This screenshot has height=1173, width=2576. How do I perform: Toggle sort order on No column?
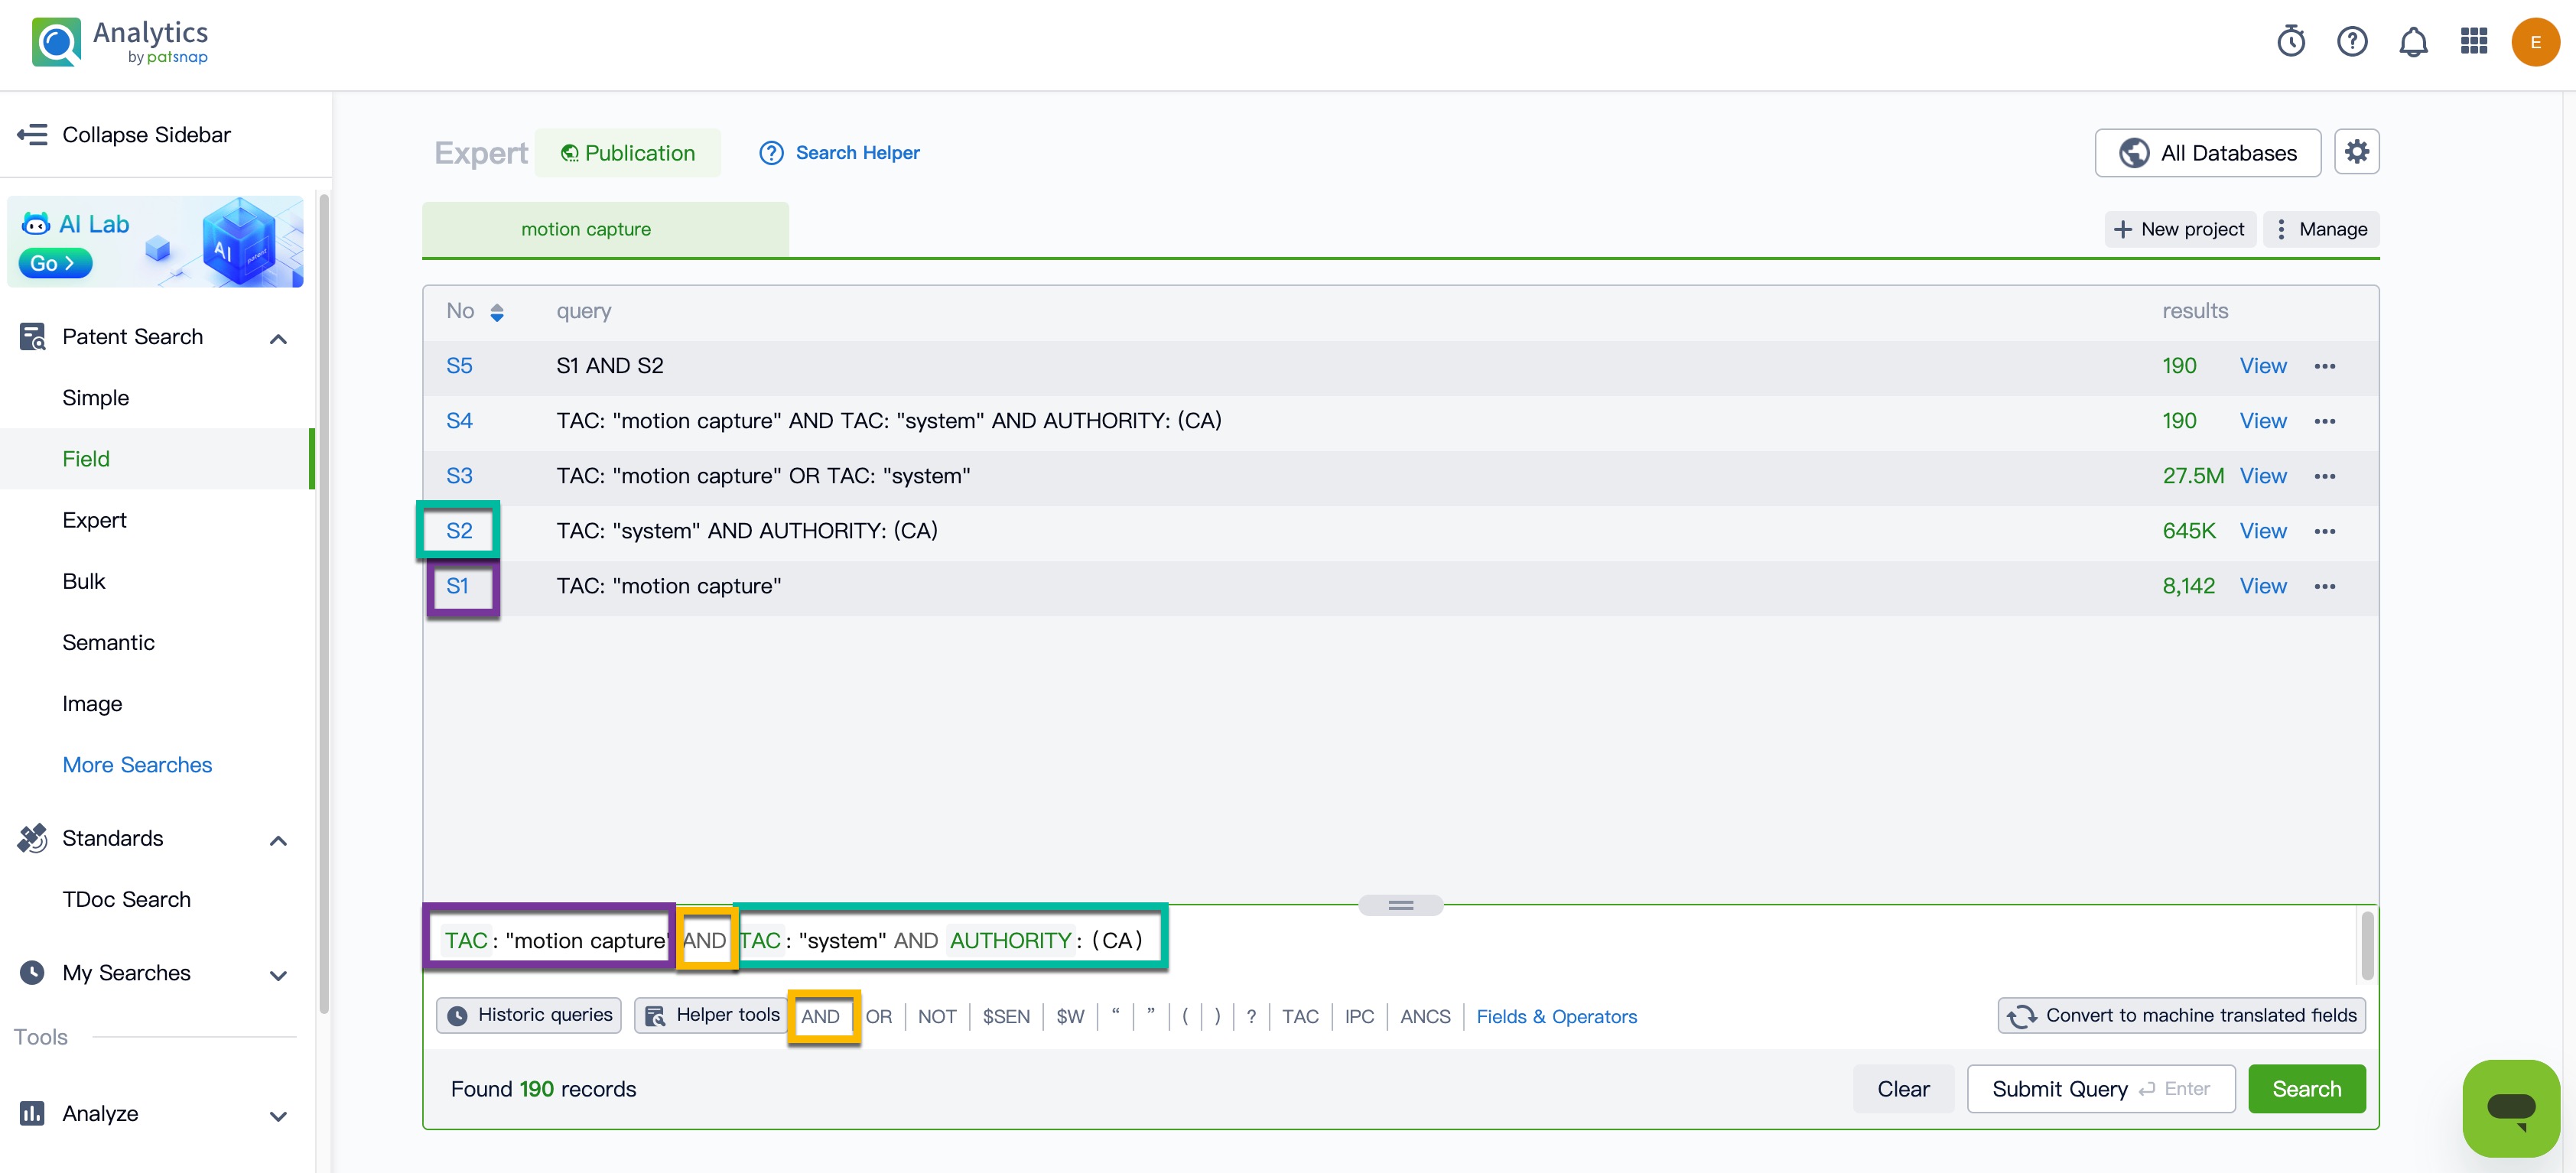pyautogui.click(x=497, y=312)
